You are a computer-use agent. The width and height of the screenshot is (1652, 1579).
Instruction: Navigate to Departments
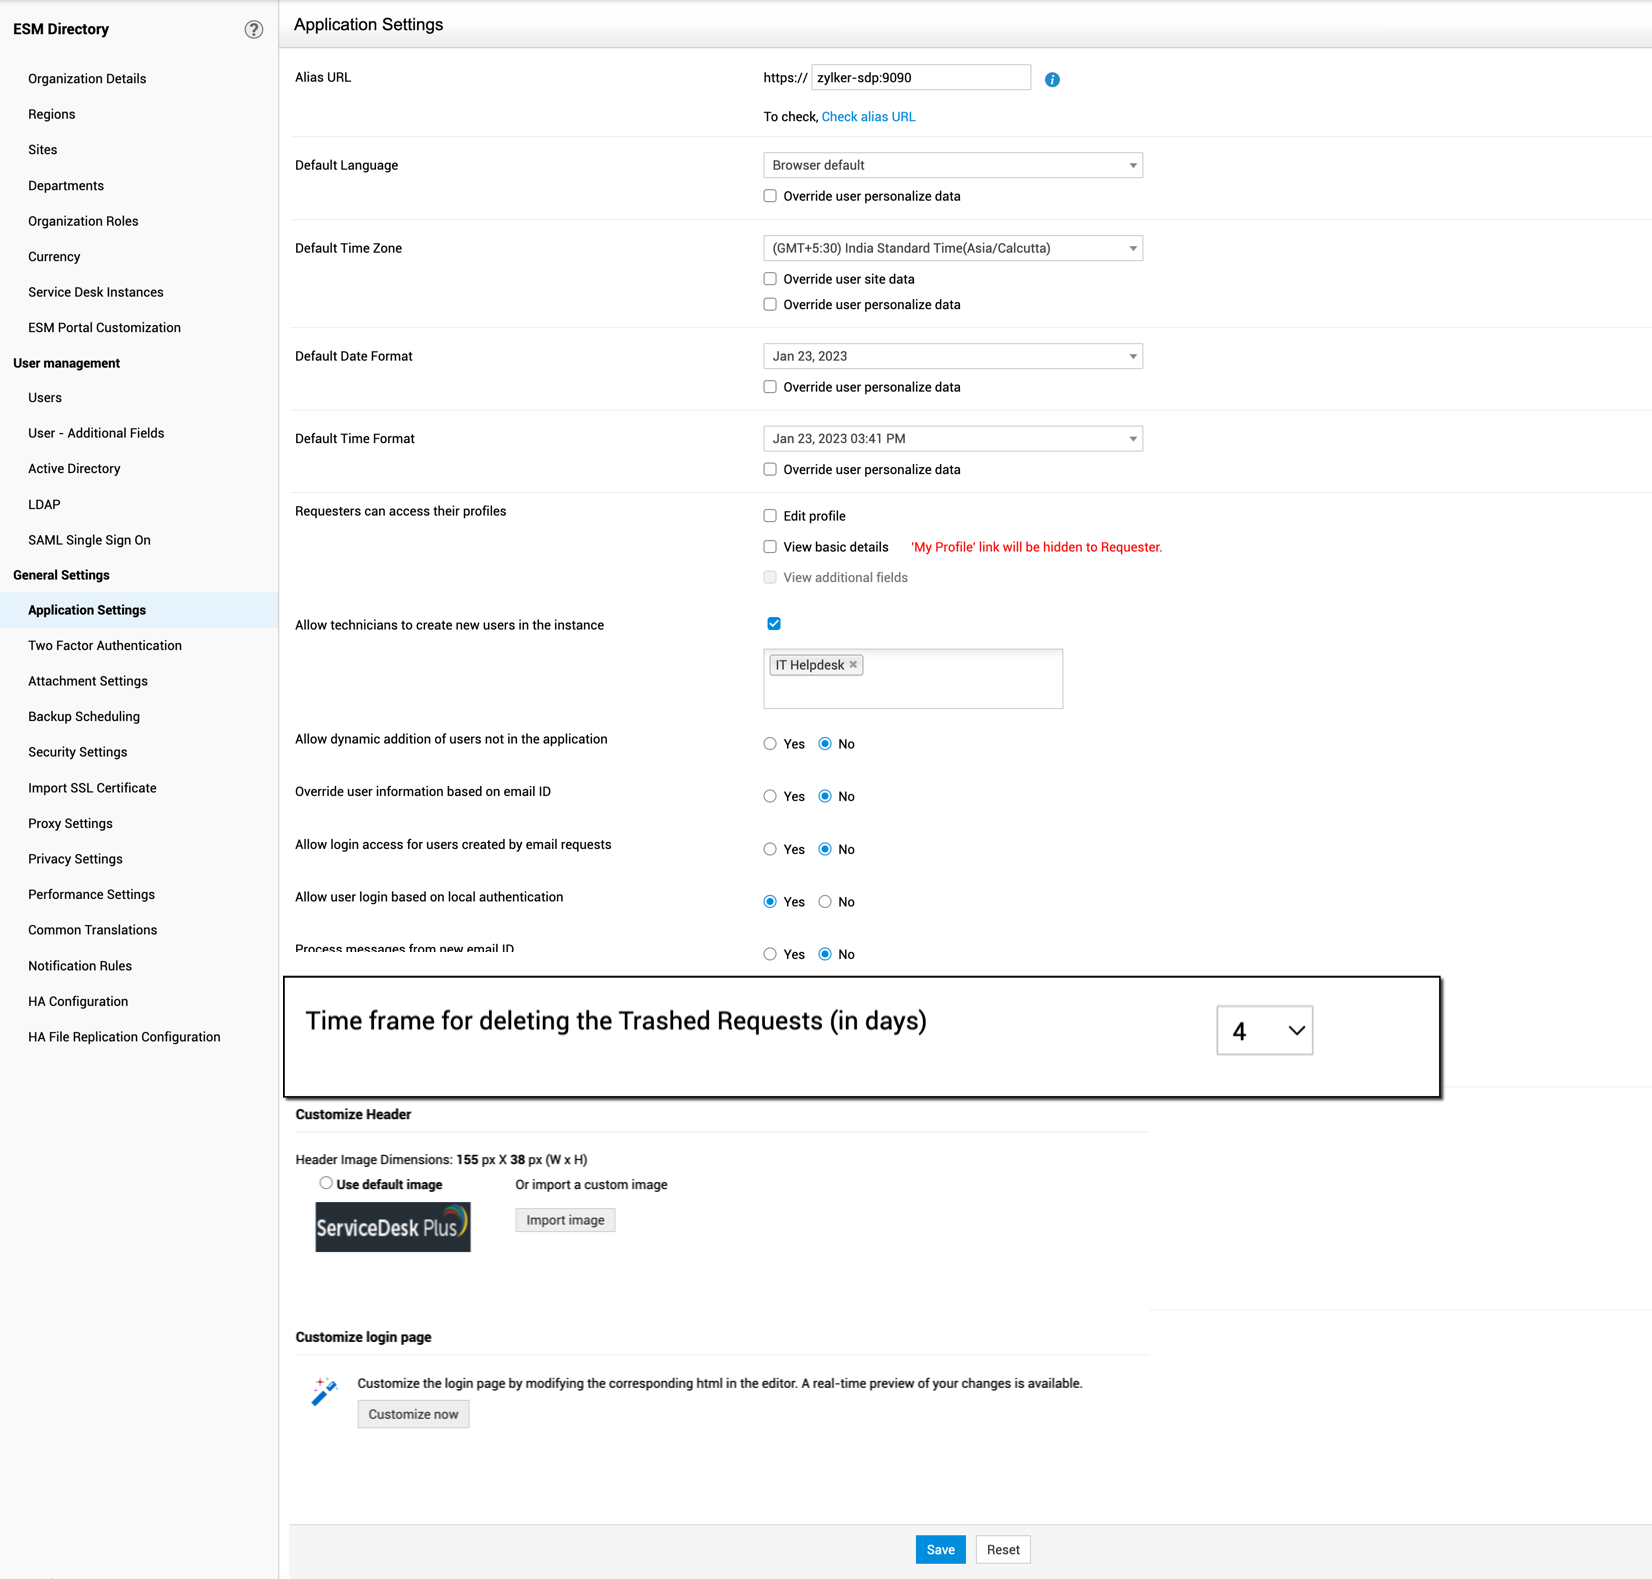pos(66,186)
